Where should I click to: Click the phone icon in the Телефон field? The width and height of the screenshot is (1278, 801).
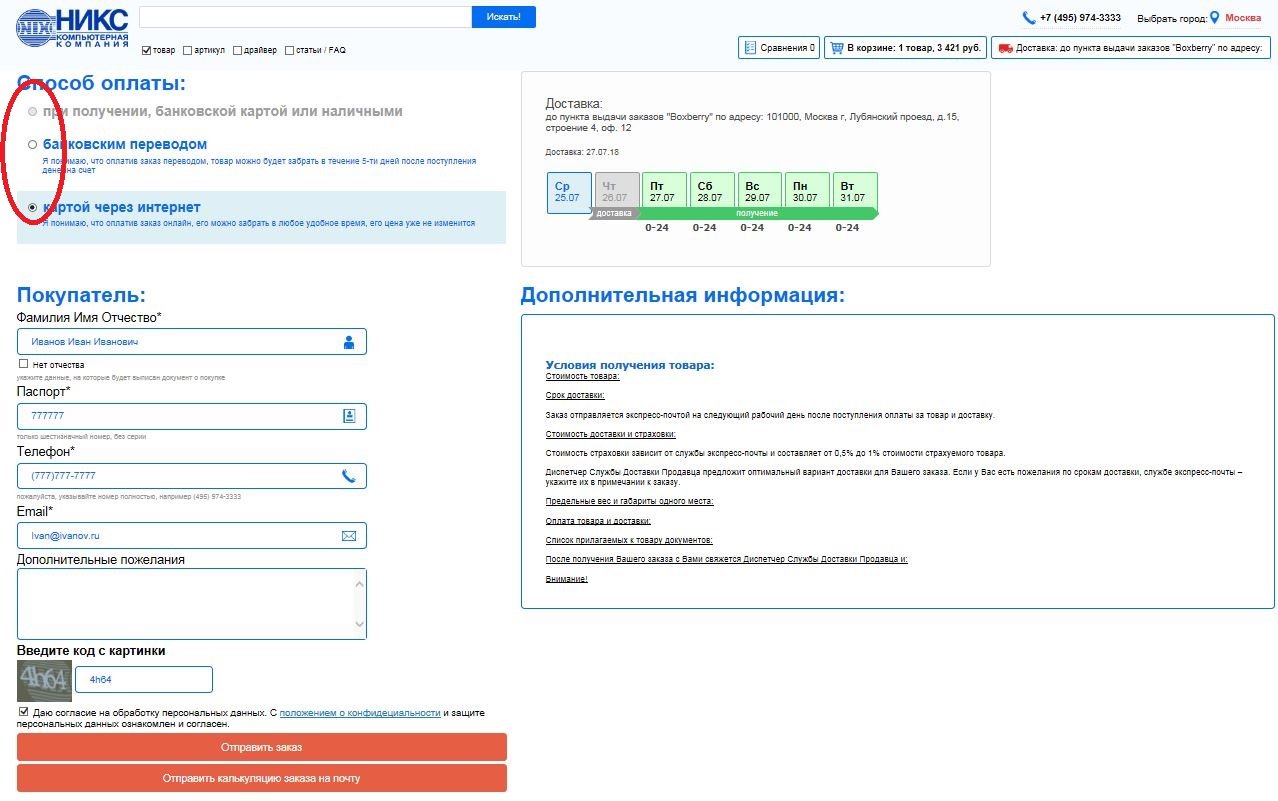coord(349,476)
